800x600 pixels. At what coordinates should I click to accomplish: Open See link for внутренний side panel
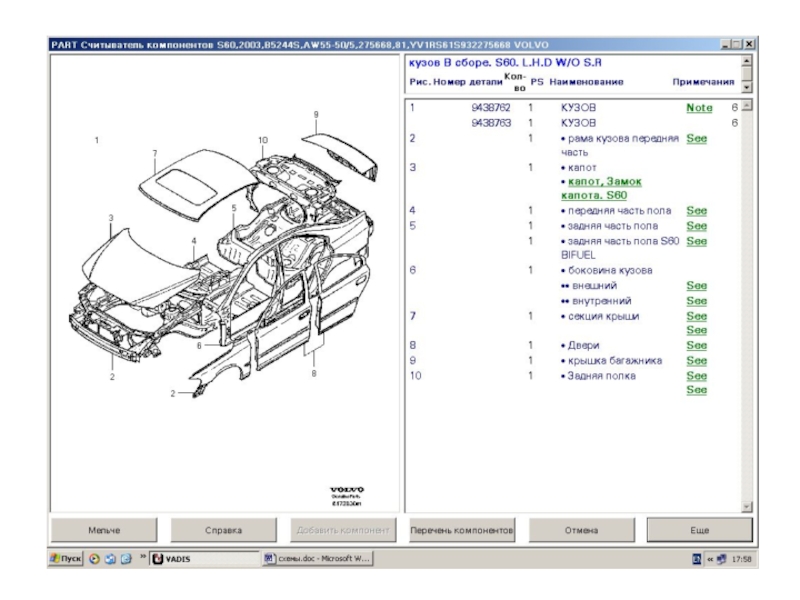tap(696, 301)
